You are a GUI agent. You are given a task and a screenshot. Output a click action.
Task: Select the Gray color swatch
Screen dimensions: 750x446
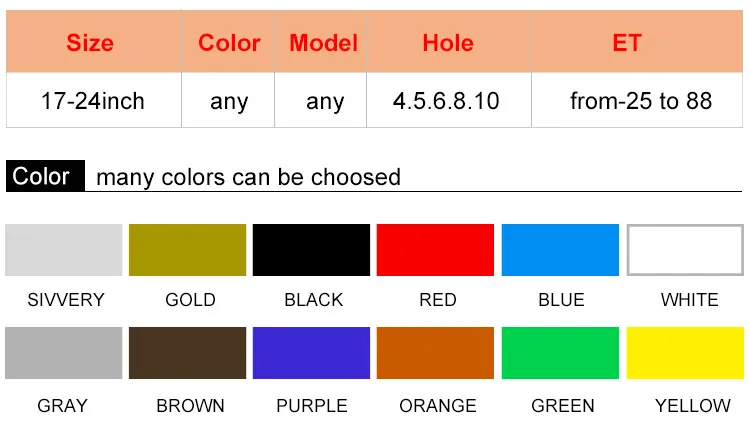pos(64,353)
